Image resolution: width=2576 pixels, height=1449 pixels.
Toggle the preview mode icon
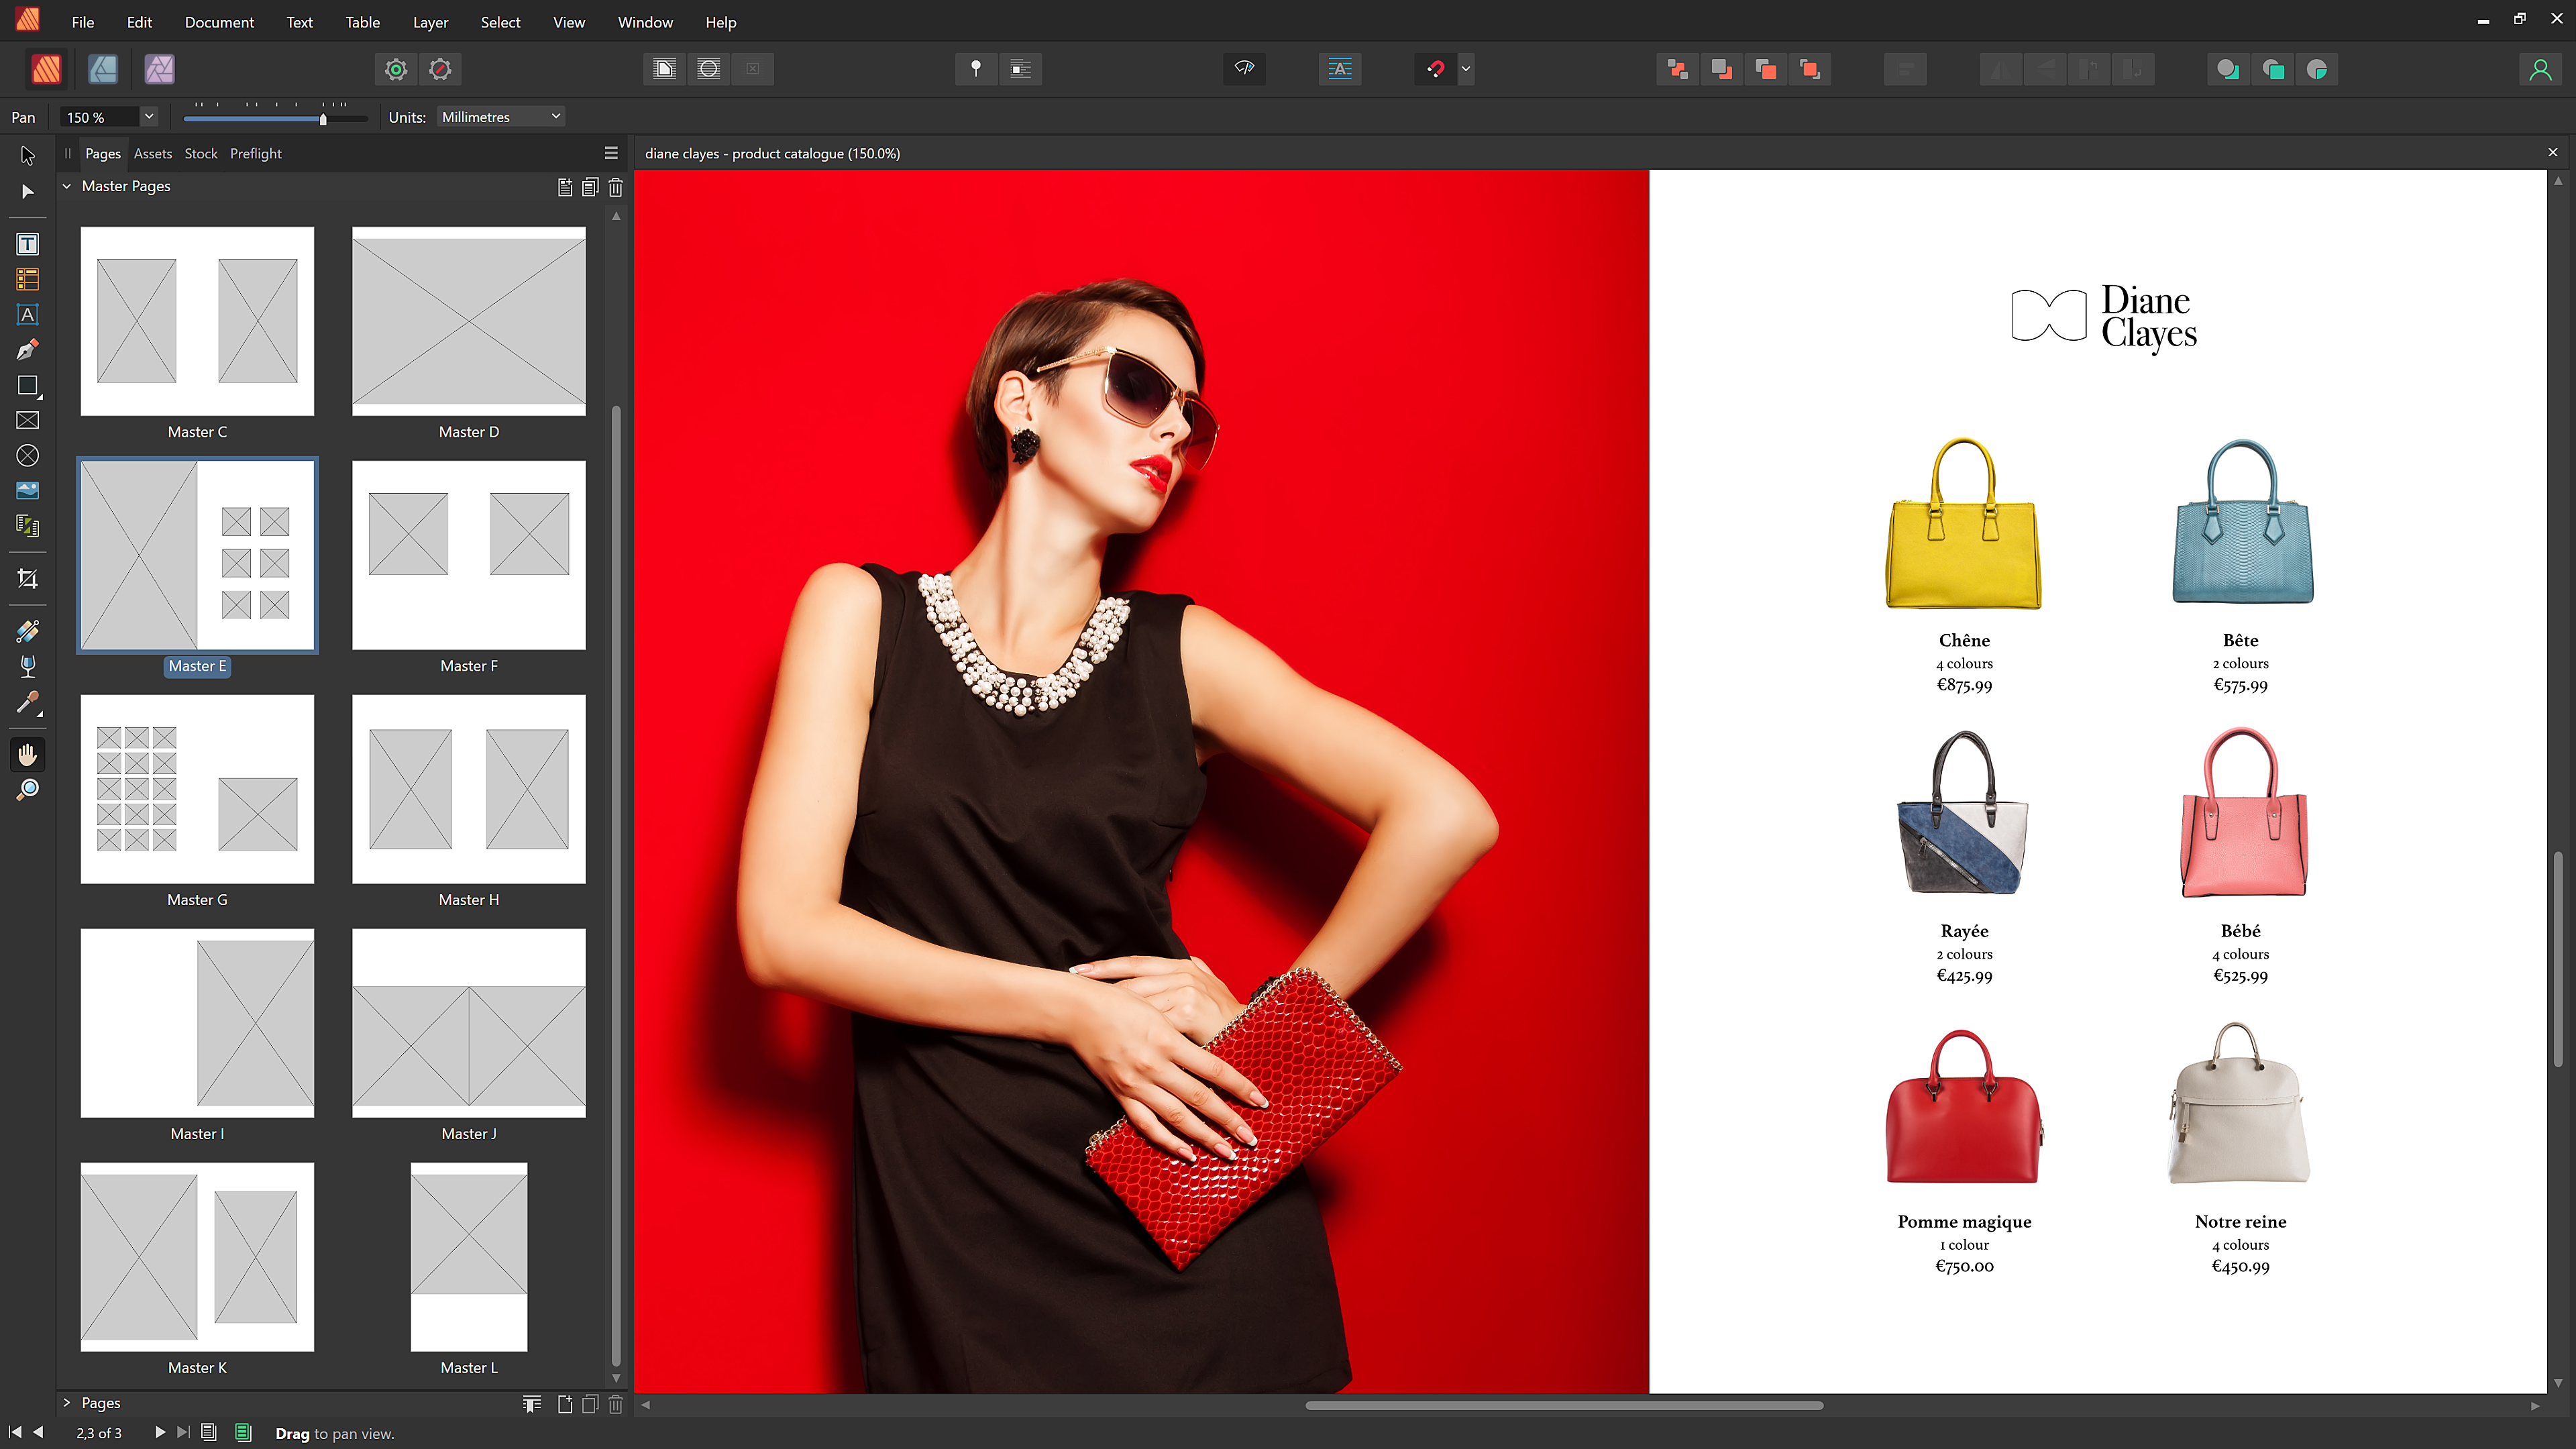tap(1244, 69)
